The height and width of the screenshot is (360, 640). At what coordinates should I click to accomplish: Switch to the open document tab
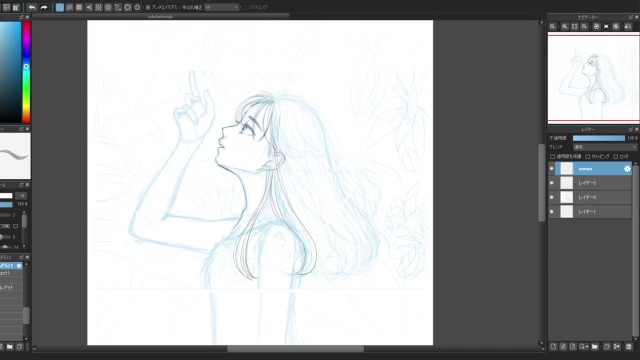point(160,17)
